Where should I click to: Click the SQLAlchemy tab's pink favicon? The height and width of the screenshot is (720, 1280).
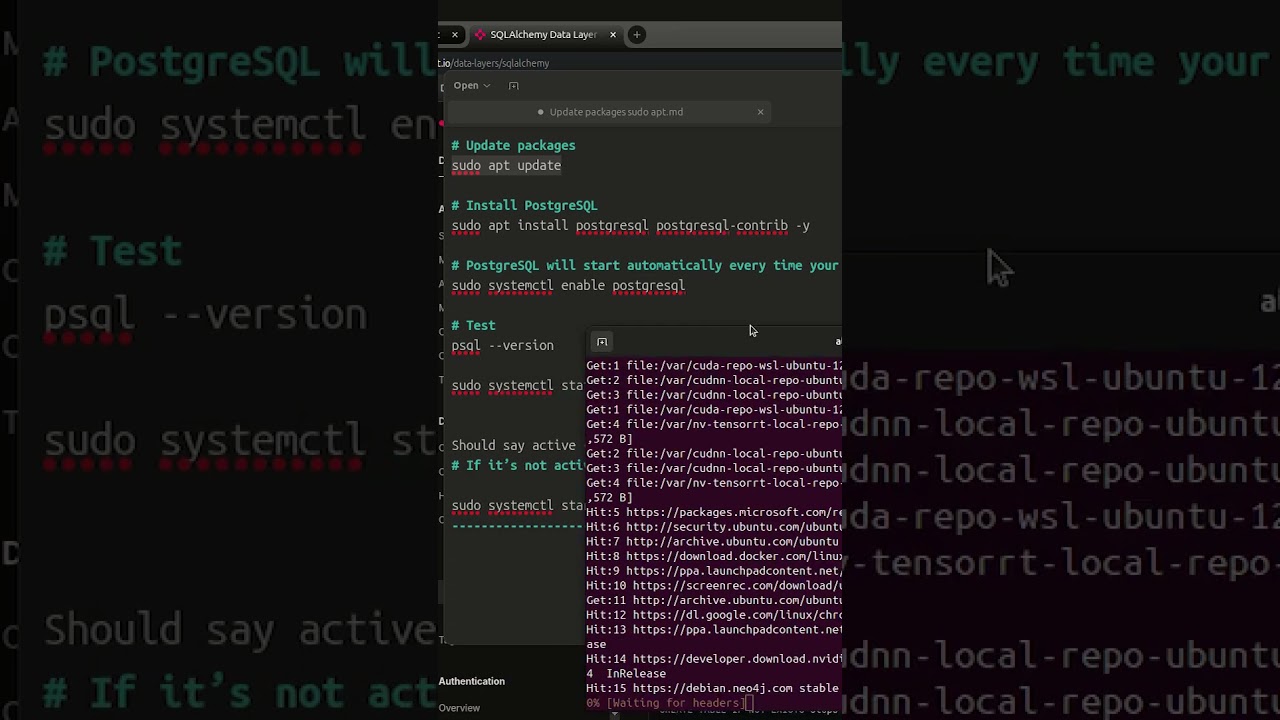tap(480, 34)
